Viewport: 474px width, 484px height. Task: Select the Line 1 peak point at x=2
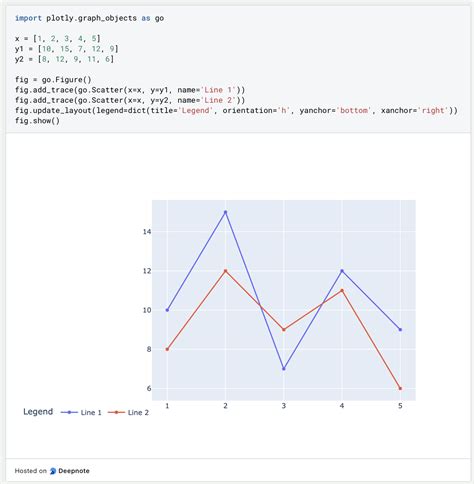point(226,212)
